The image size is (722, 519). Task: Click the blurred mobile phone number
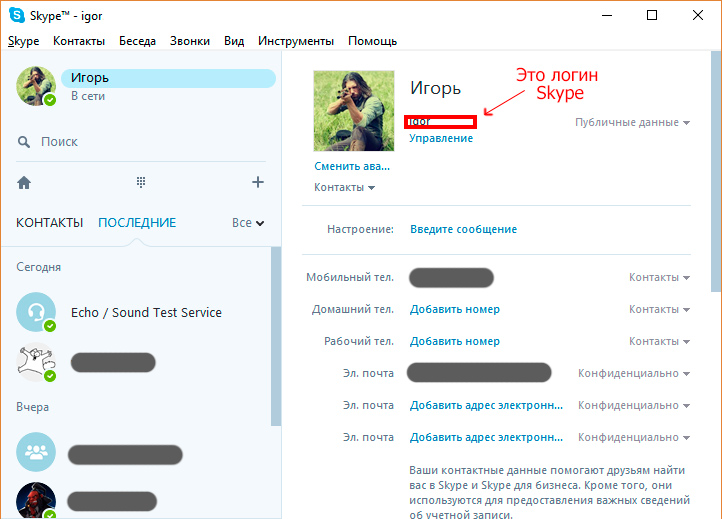point(451,278)
